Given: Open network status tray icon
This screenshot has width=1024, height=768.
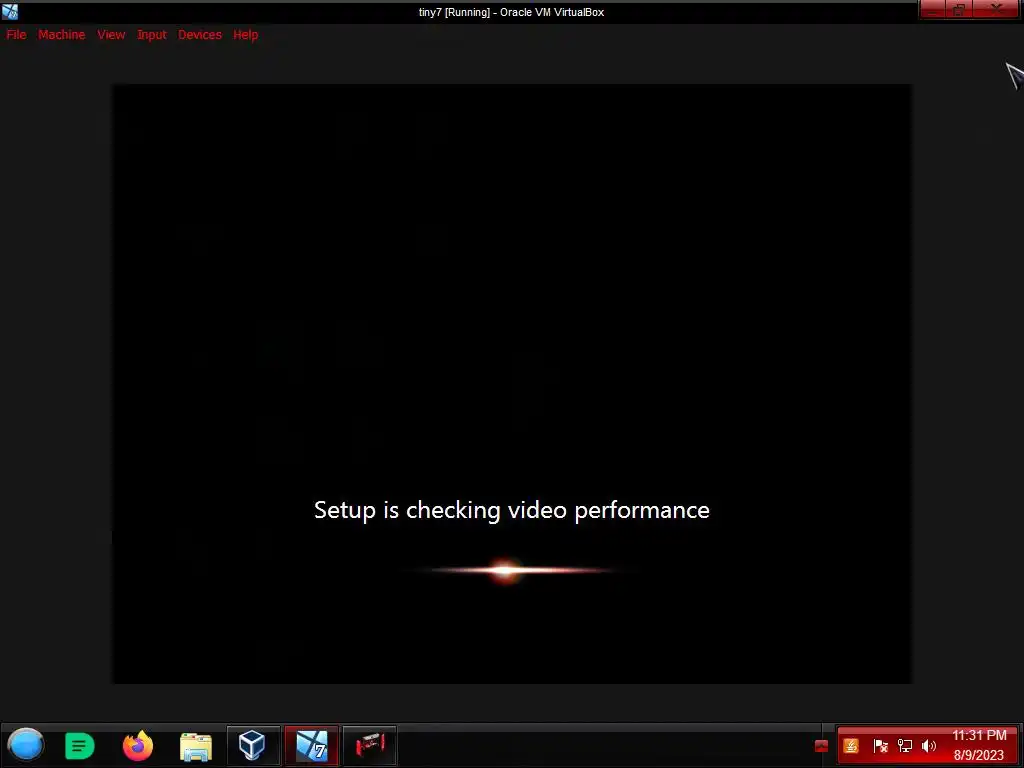Looking at the screenshot, I should pyautogui.click(x=904, y=746).
